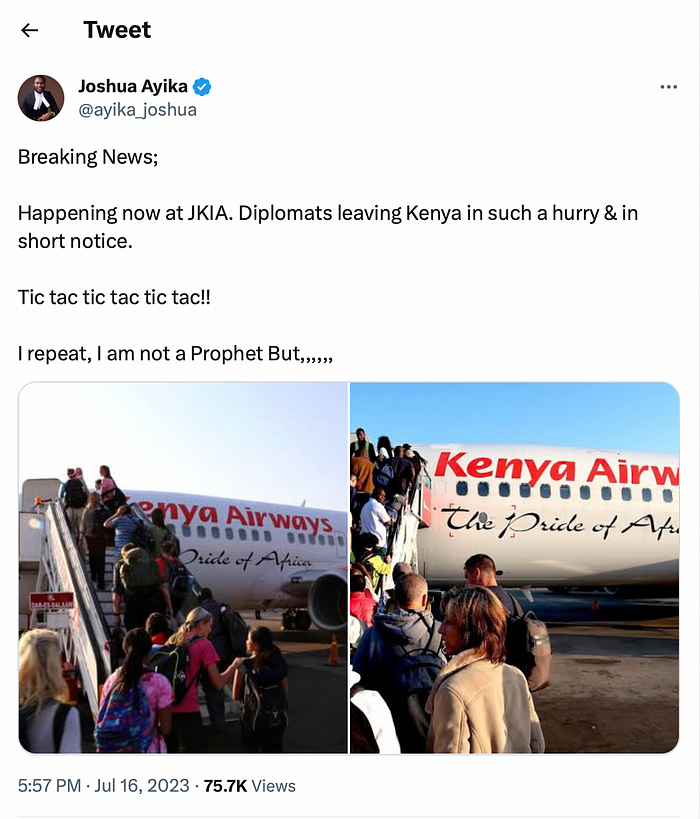Open the three-dot more options menu
The image size is (700, 819).
click(x=669, y=87)
